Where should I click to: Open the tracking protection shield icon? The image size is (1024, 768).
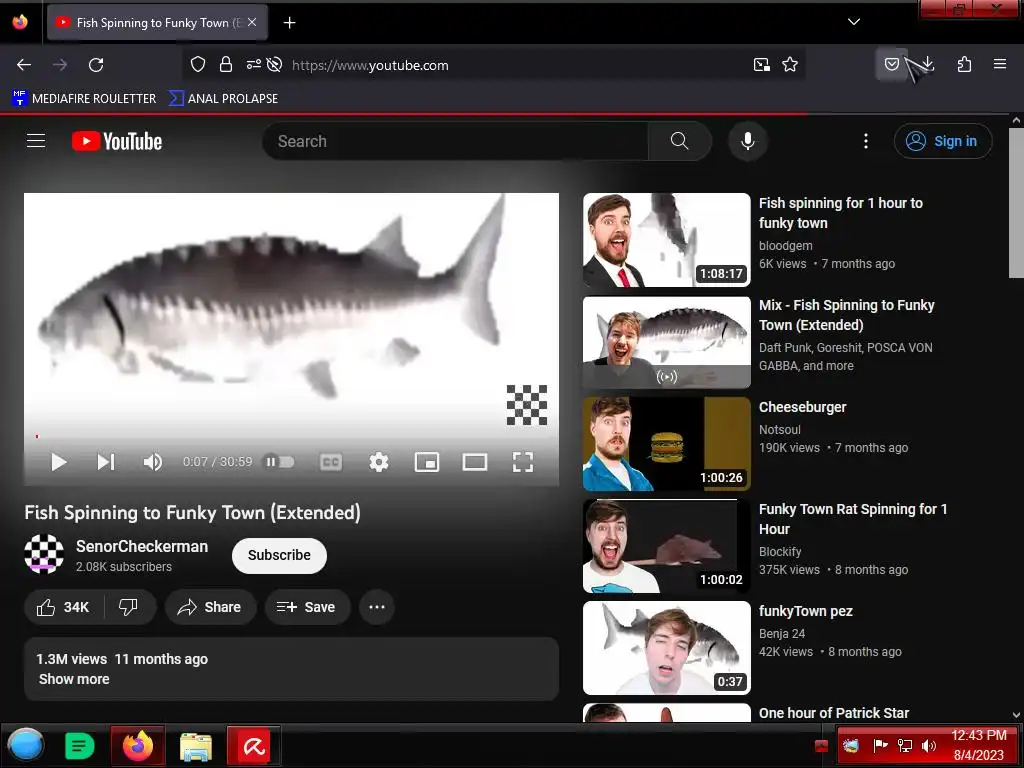pyautogui.click(x=198, y=64)
